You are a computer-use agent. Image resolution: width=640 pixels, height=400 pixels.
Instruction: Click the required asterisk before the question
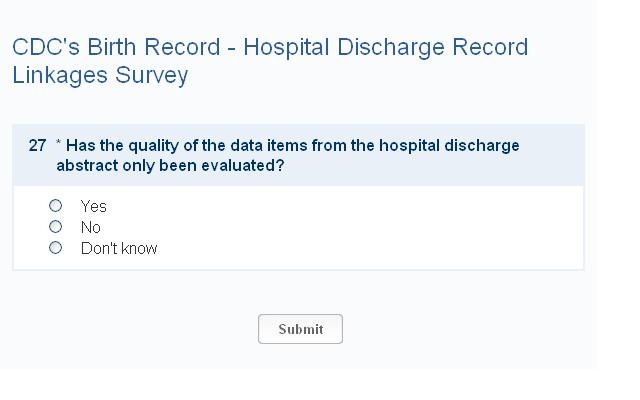tap(59, 146)
